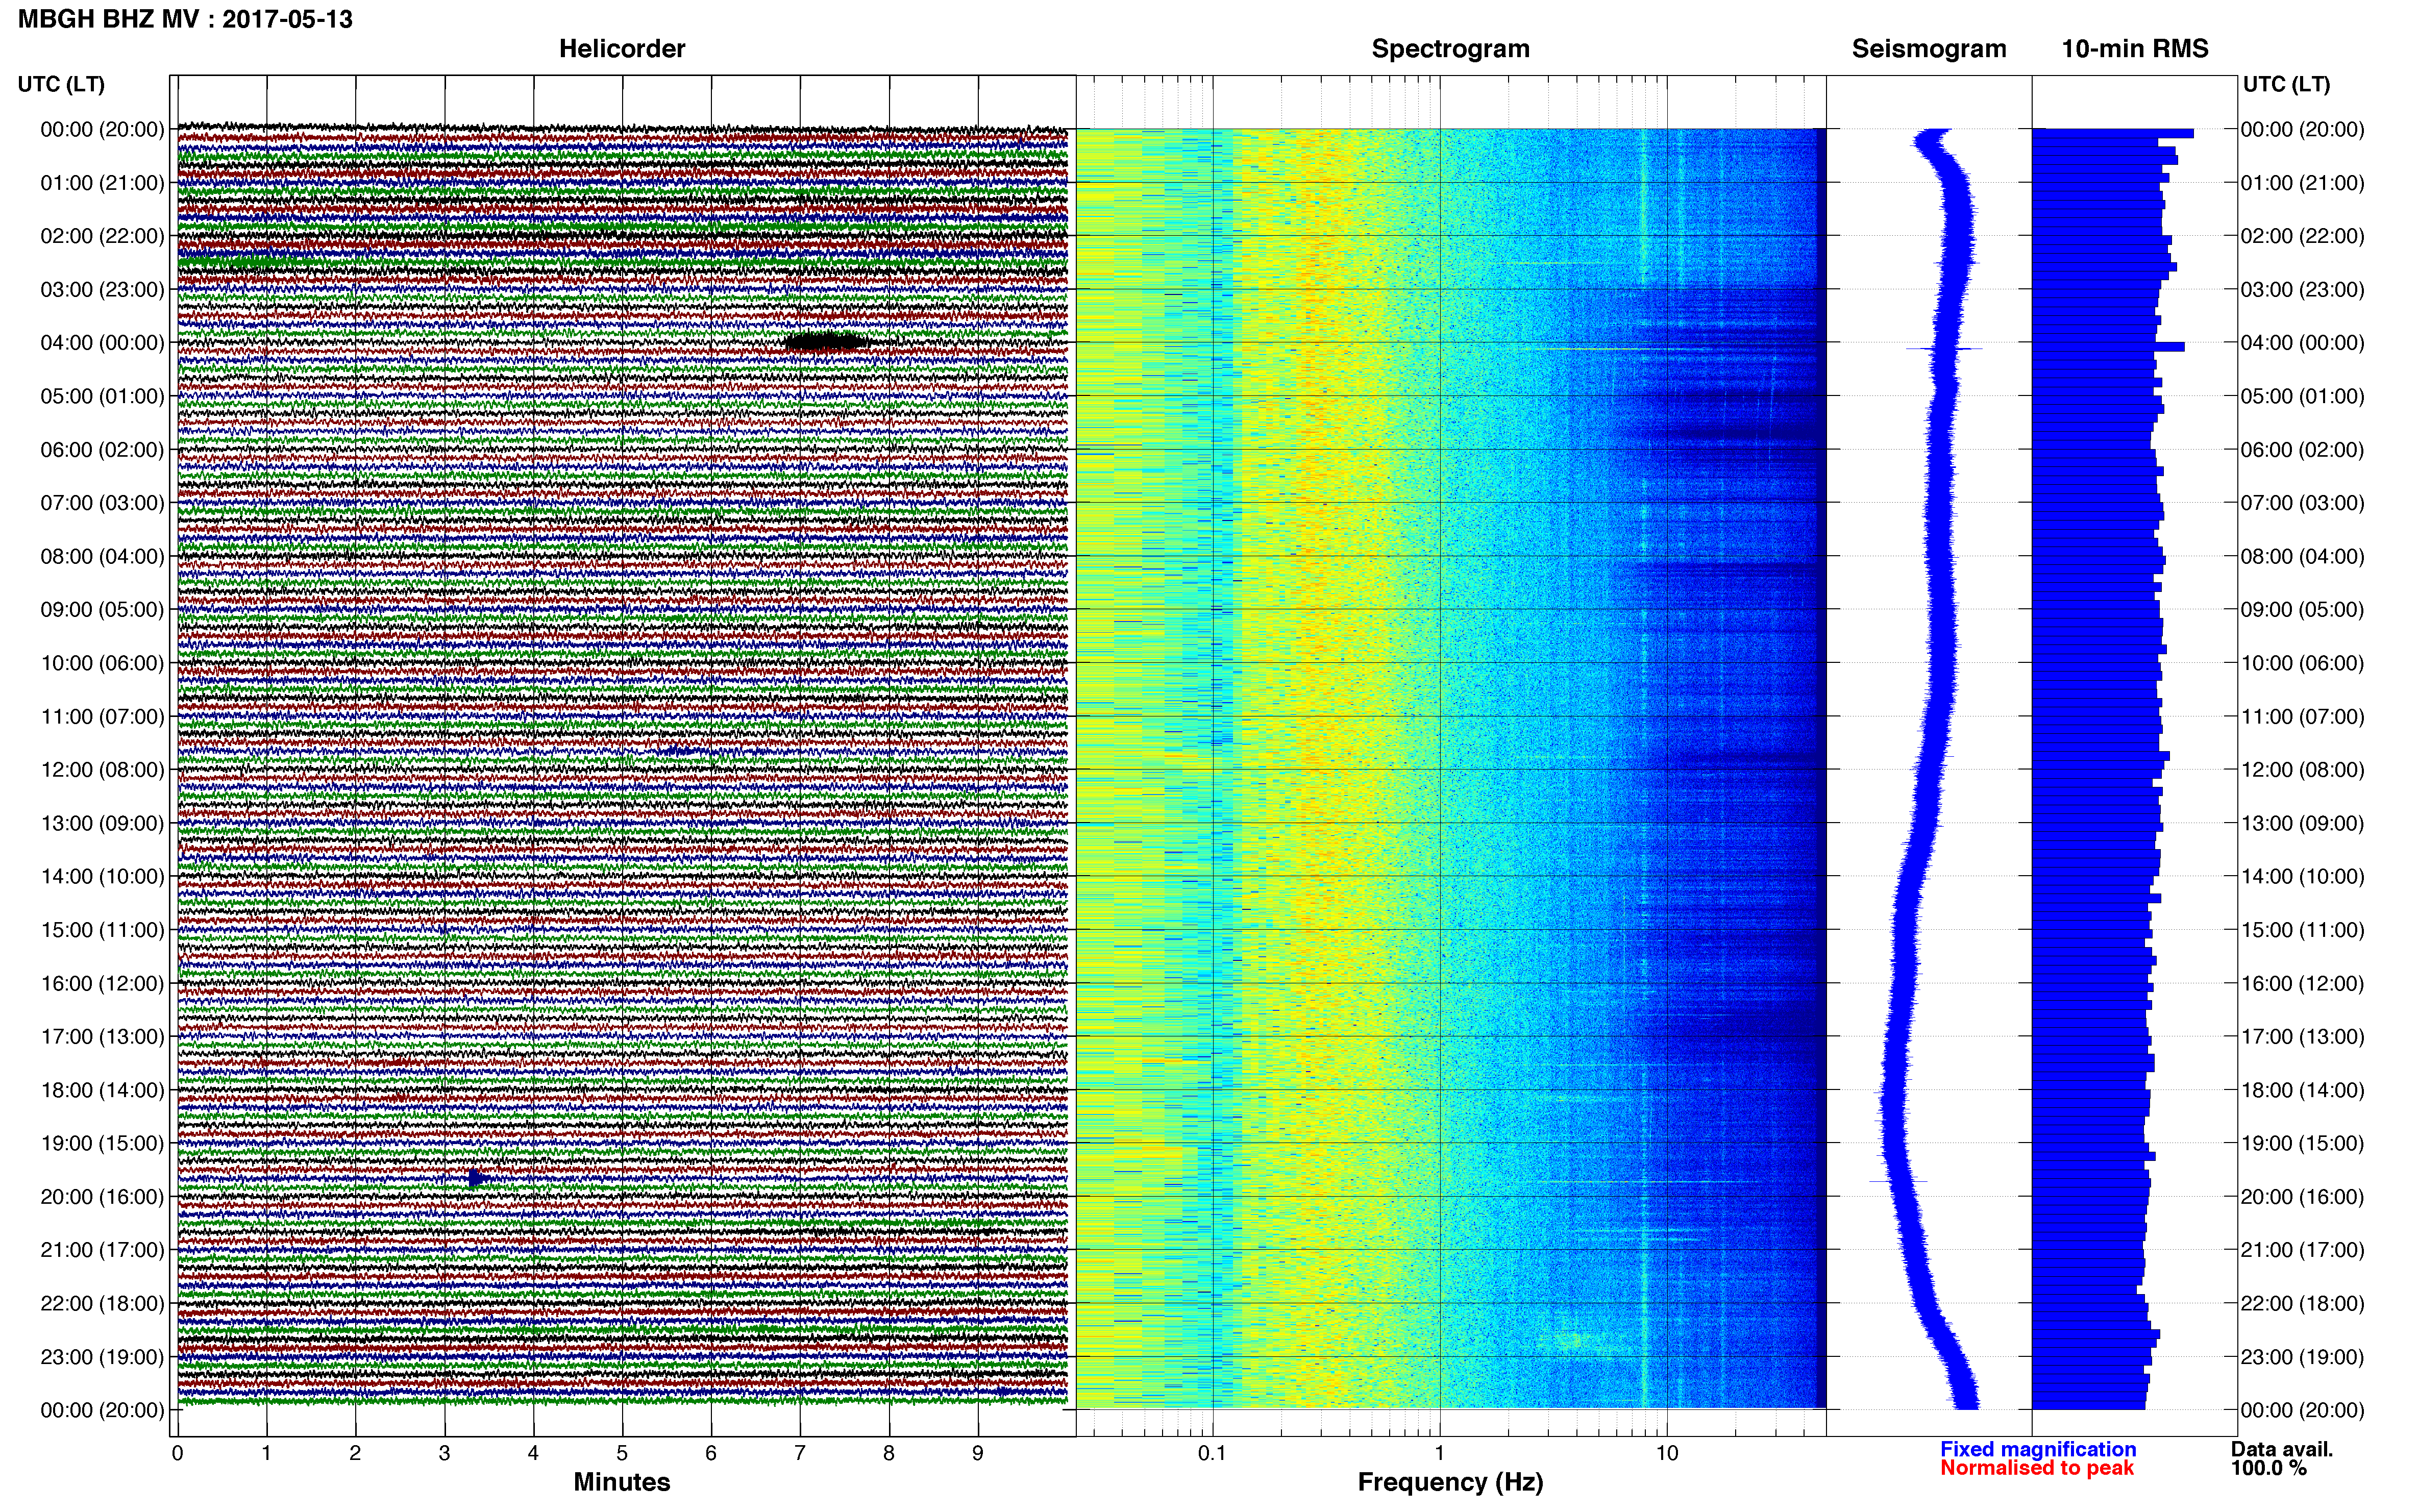This screenshot has height=1512, width=2419.
Task: Click the left-axis time label "06:00 (02:00)"
Action: (x=102, y=450)
